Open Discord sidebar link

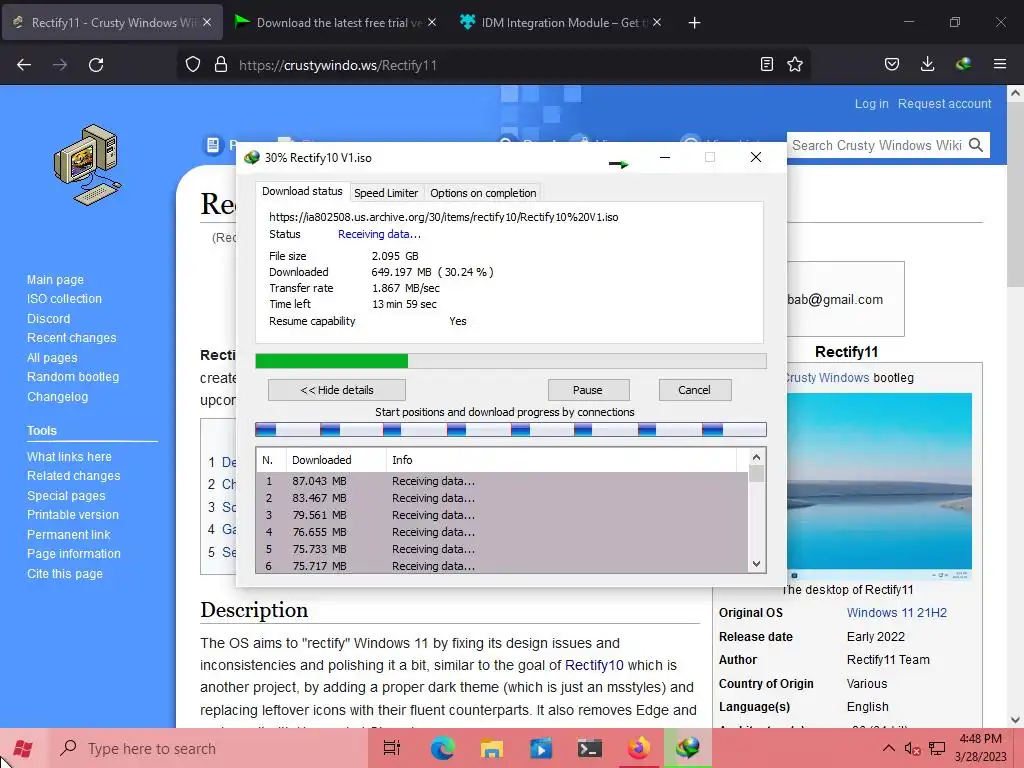(x=48, y=319)
